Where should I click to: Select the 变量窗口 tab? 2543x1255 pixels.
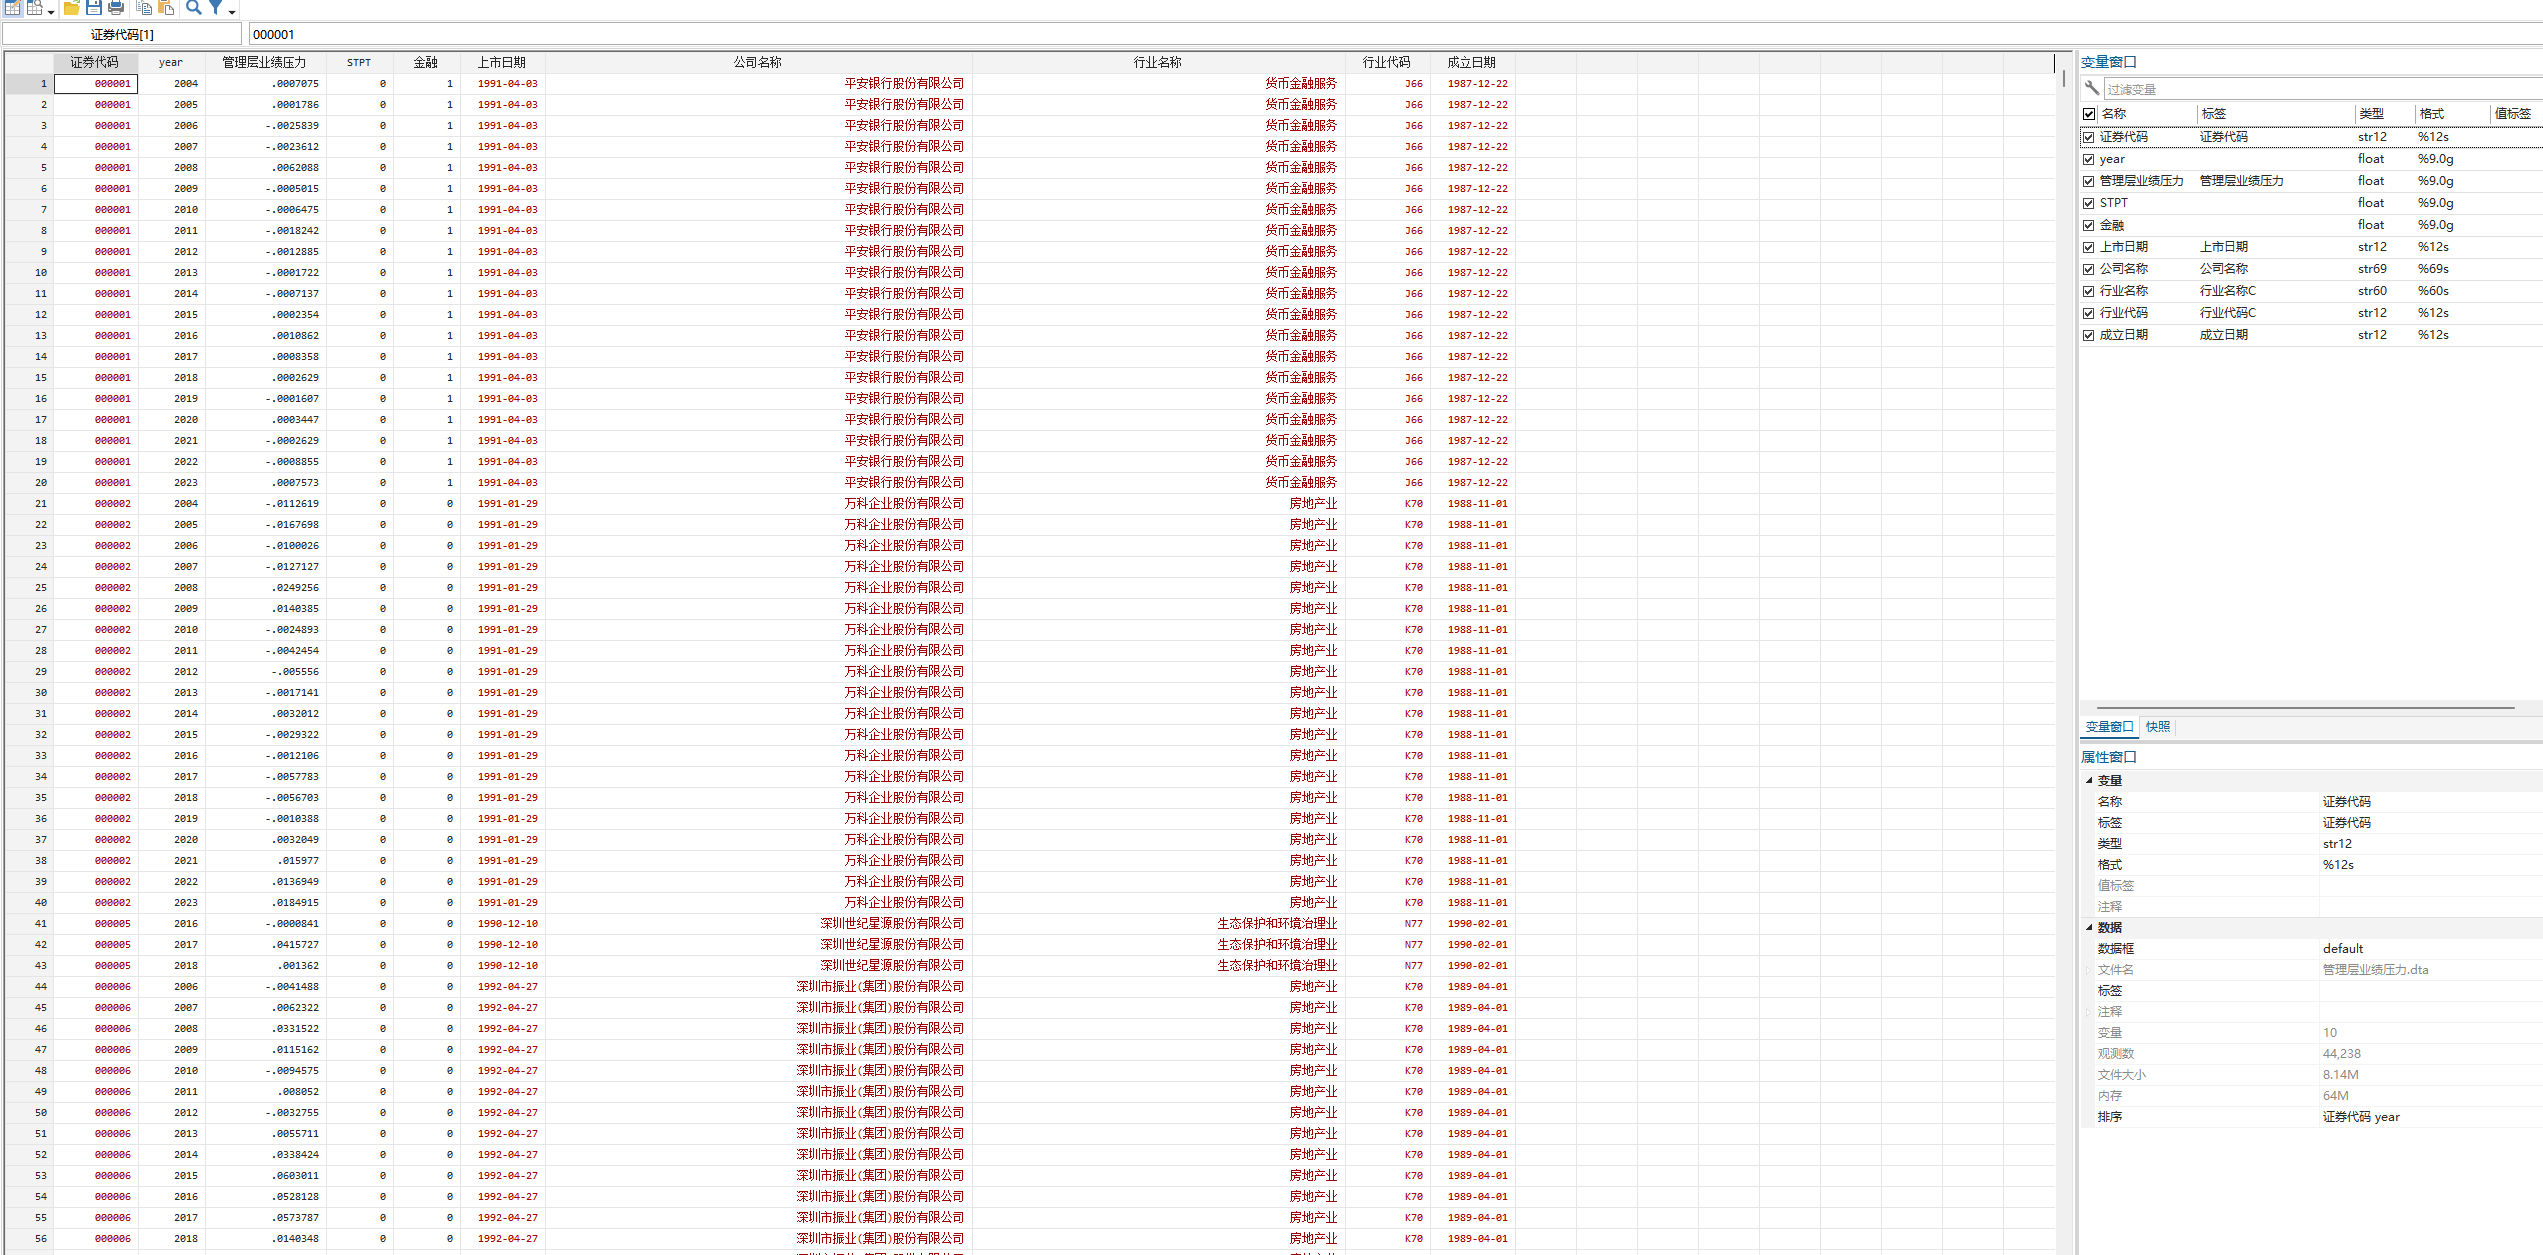(x=2109, y=727)
